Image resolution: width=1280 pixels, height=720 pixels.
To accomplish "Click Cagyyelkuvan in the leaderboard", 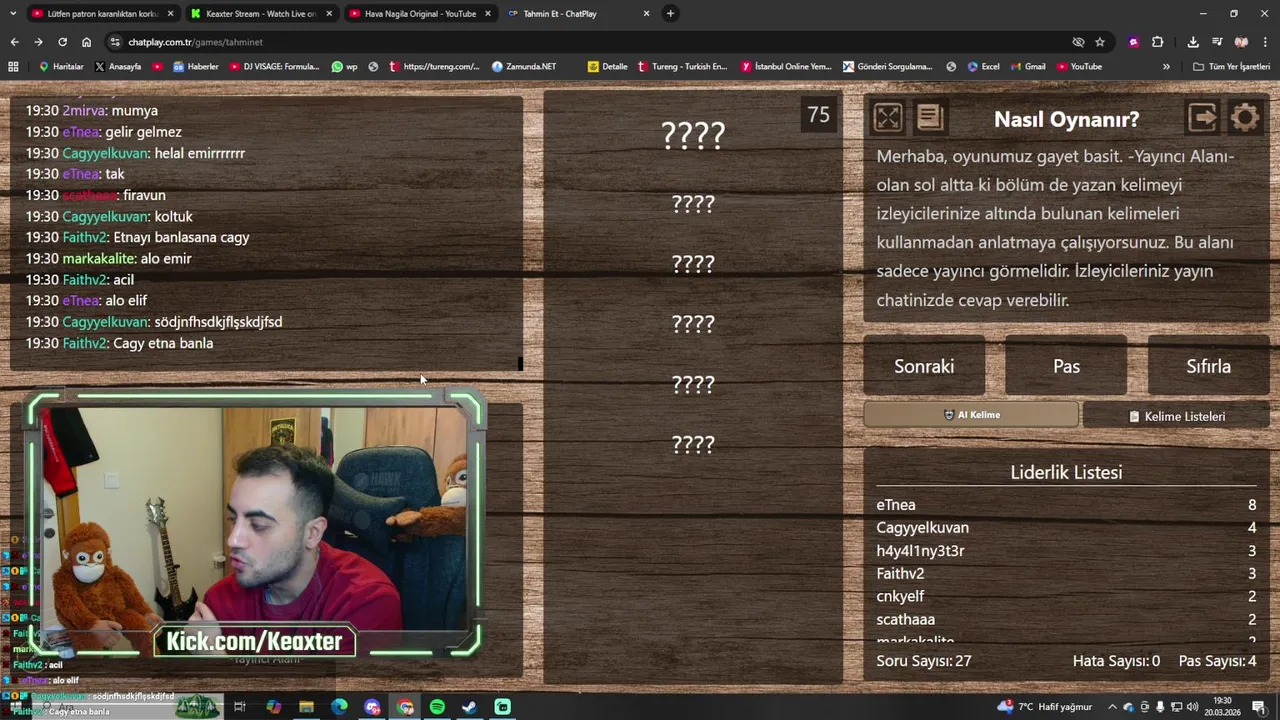I will click(x=923, y=528).
